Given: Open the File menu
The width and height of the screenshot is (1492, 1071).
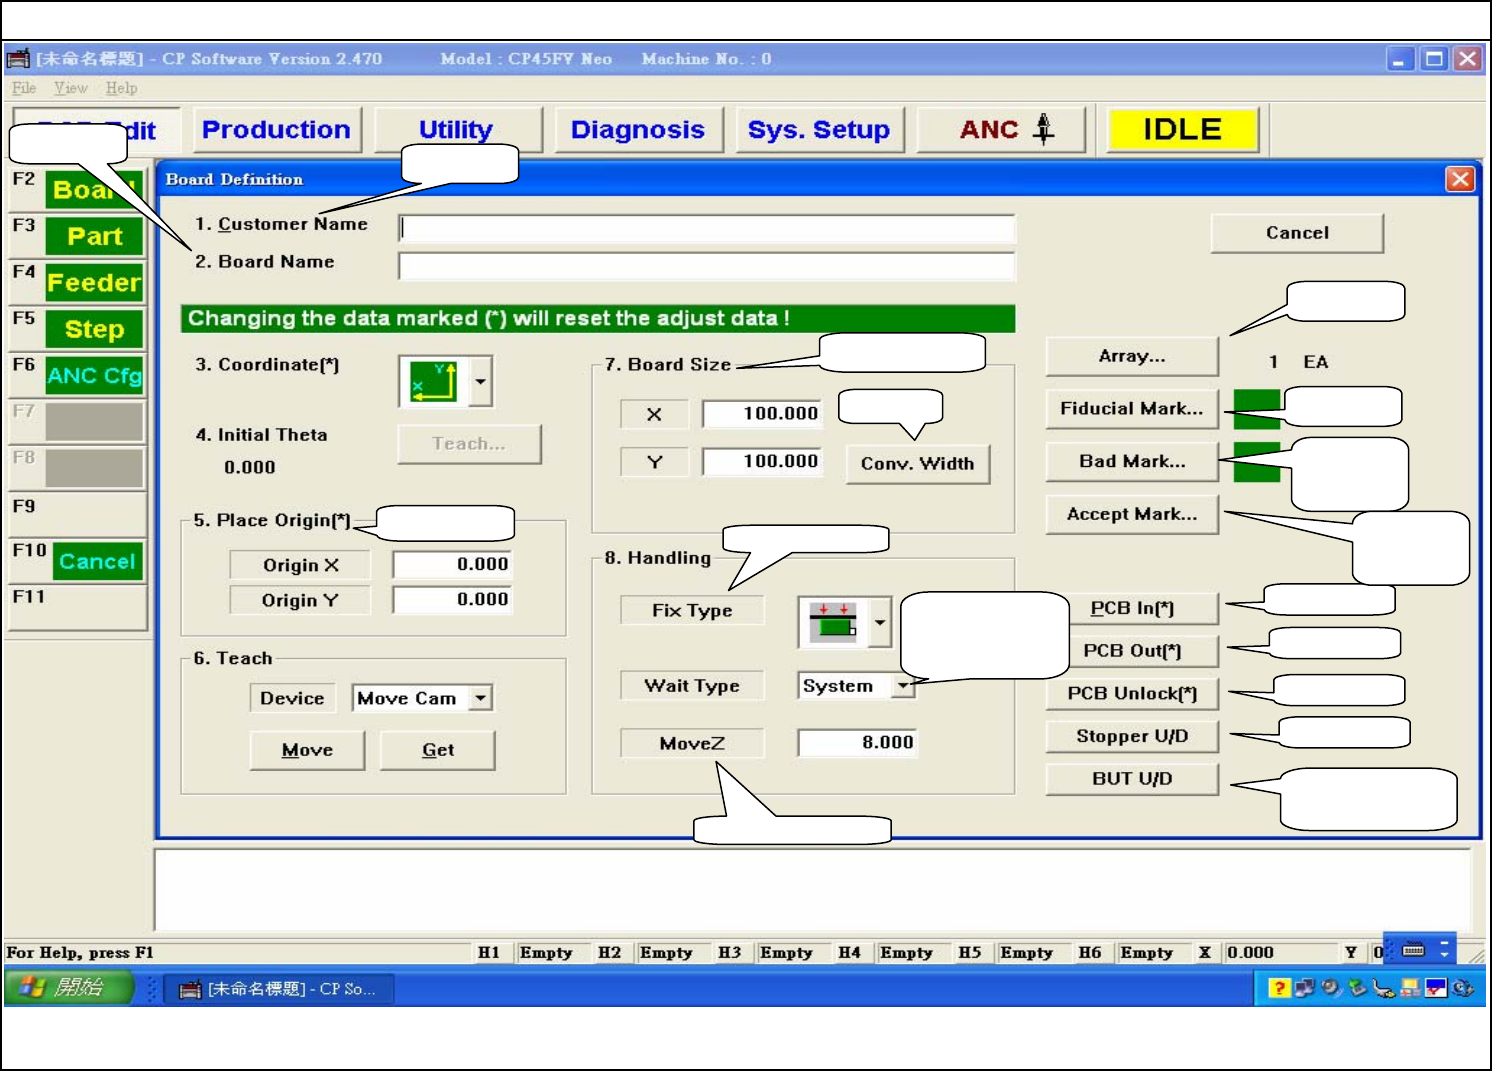Looking at the screenshot, I should point(24,88).
